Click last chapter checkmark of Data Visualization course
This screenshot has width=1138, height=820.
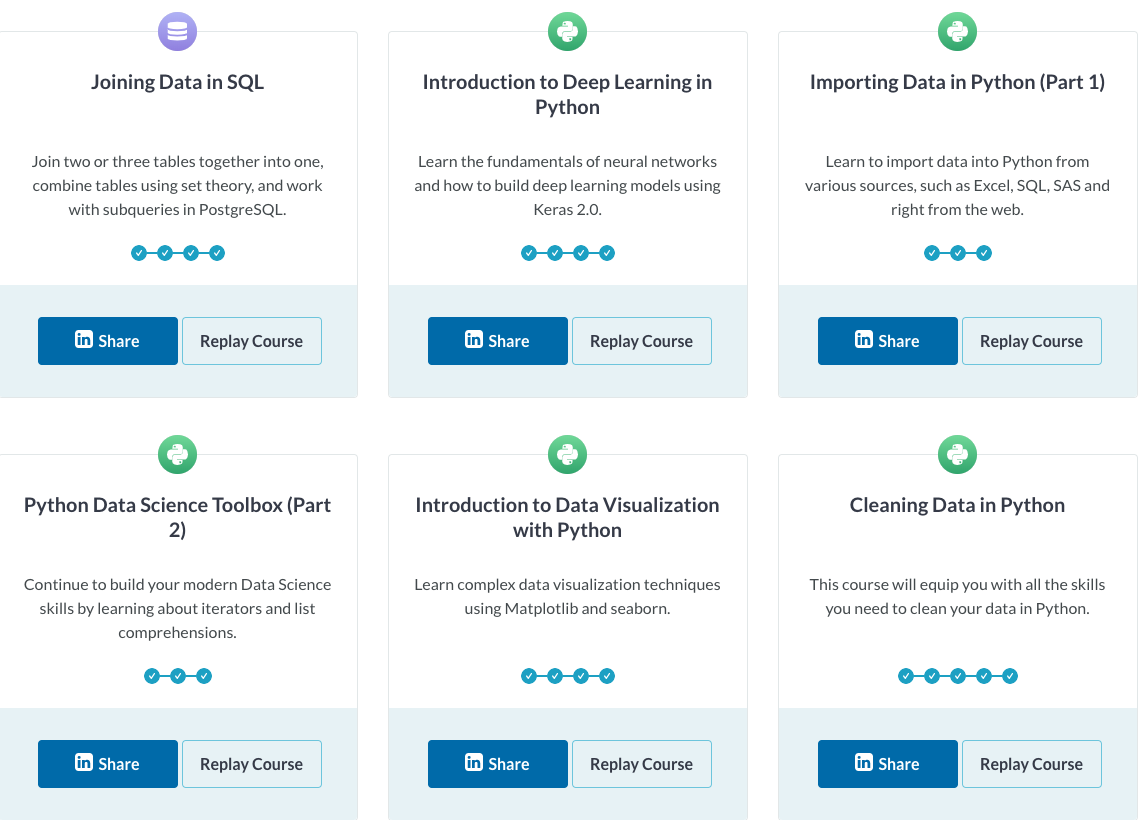click(607, 676)
